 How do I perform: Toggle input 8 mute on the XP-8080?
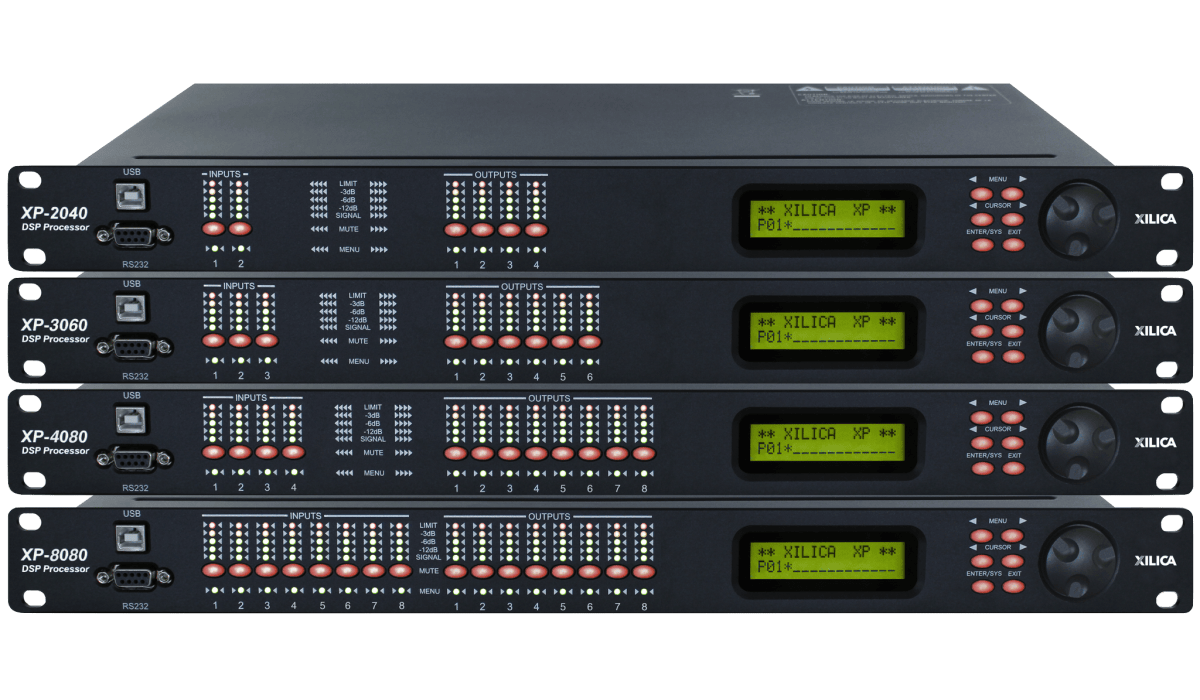tap(400, 570)
